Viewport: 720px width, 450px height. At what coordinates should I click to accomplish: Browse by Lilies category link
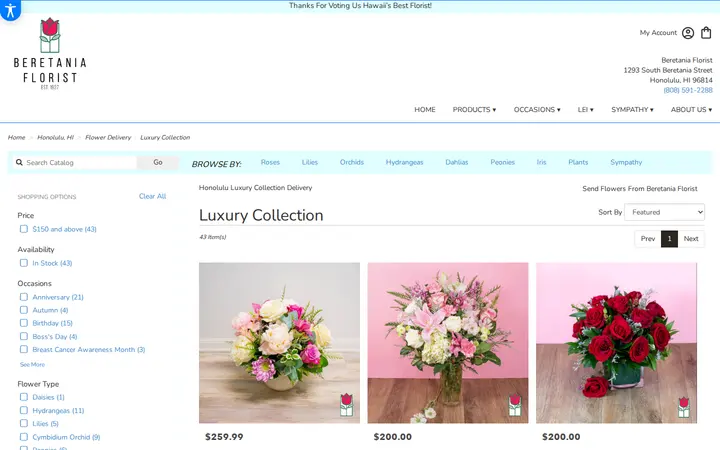click(309, 162)
